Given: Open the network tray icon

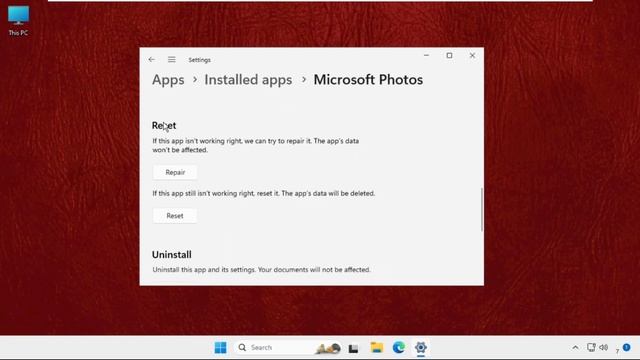Looking at the screenshot, I should click(x=591, y=348).
